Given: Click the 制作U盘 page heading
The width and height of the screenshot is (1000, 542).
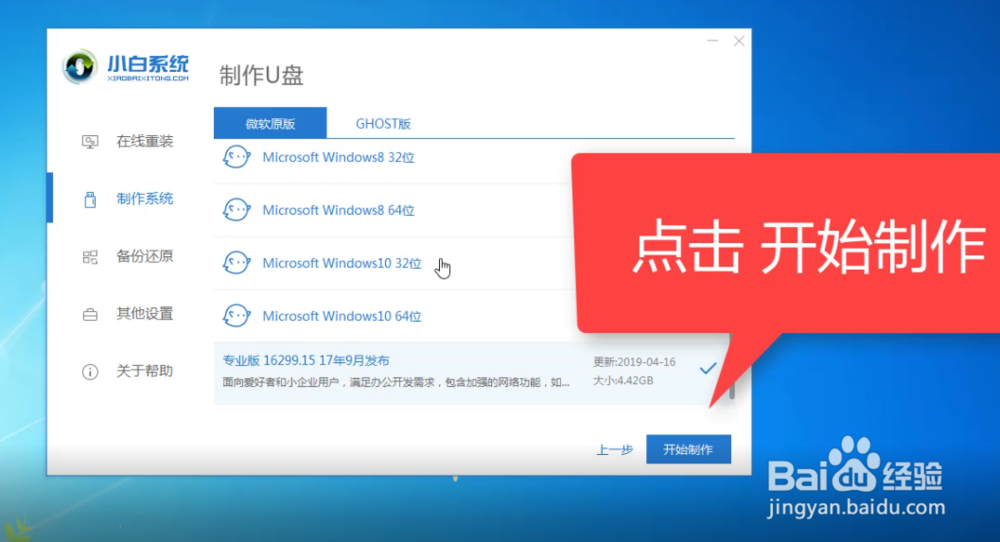Looking at the screenshot, I should point(261,75).
